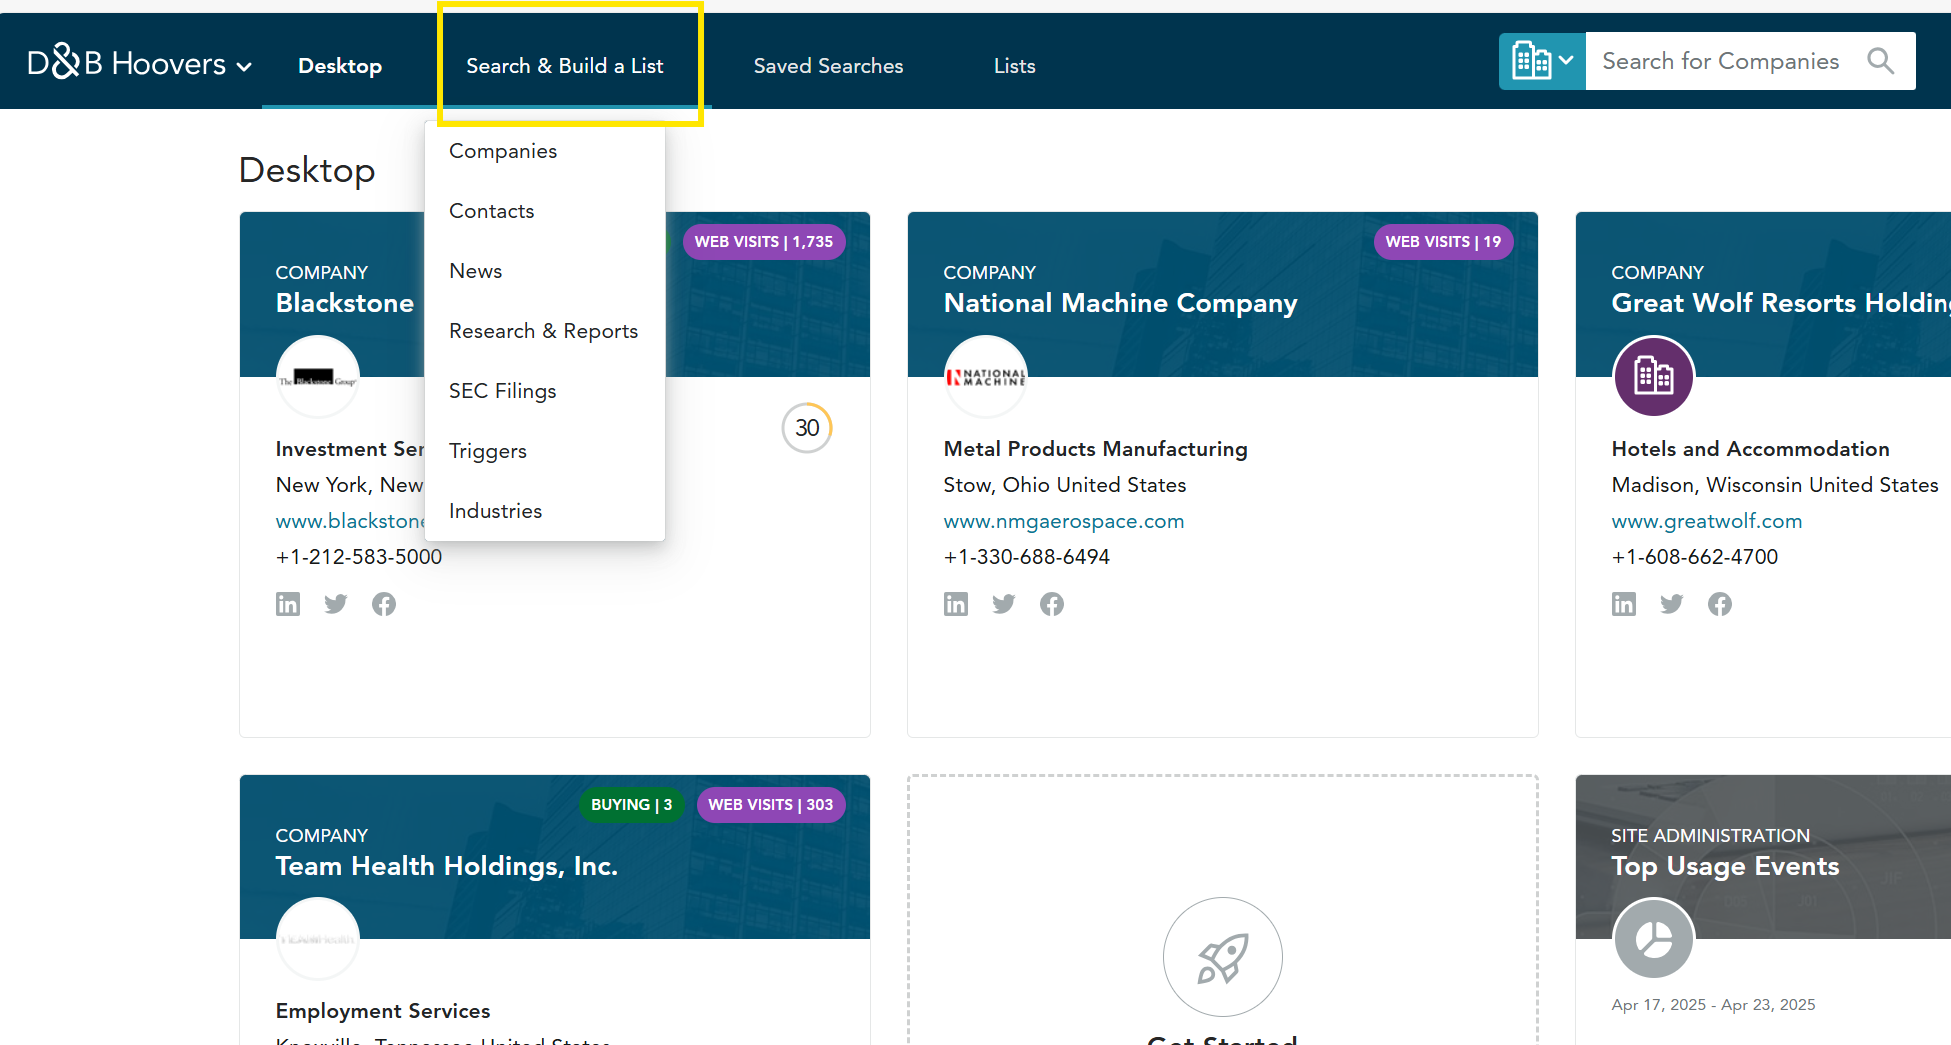This screenshot has width=1951, height=1045.
Task: Go to the Desktop tab
Action: (x=340, y=66)
